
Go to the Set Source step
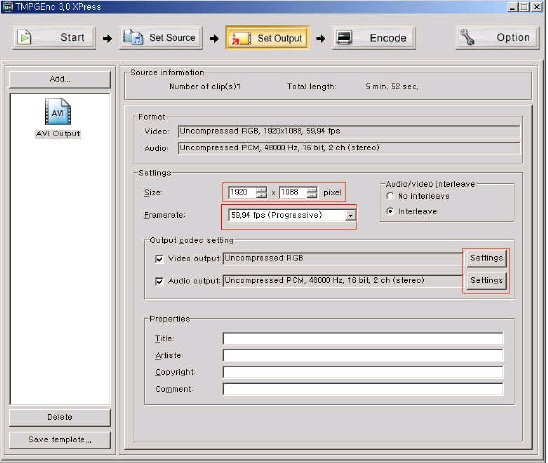161,37
